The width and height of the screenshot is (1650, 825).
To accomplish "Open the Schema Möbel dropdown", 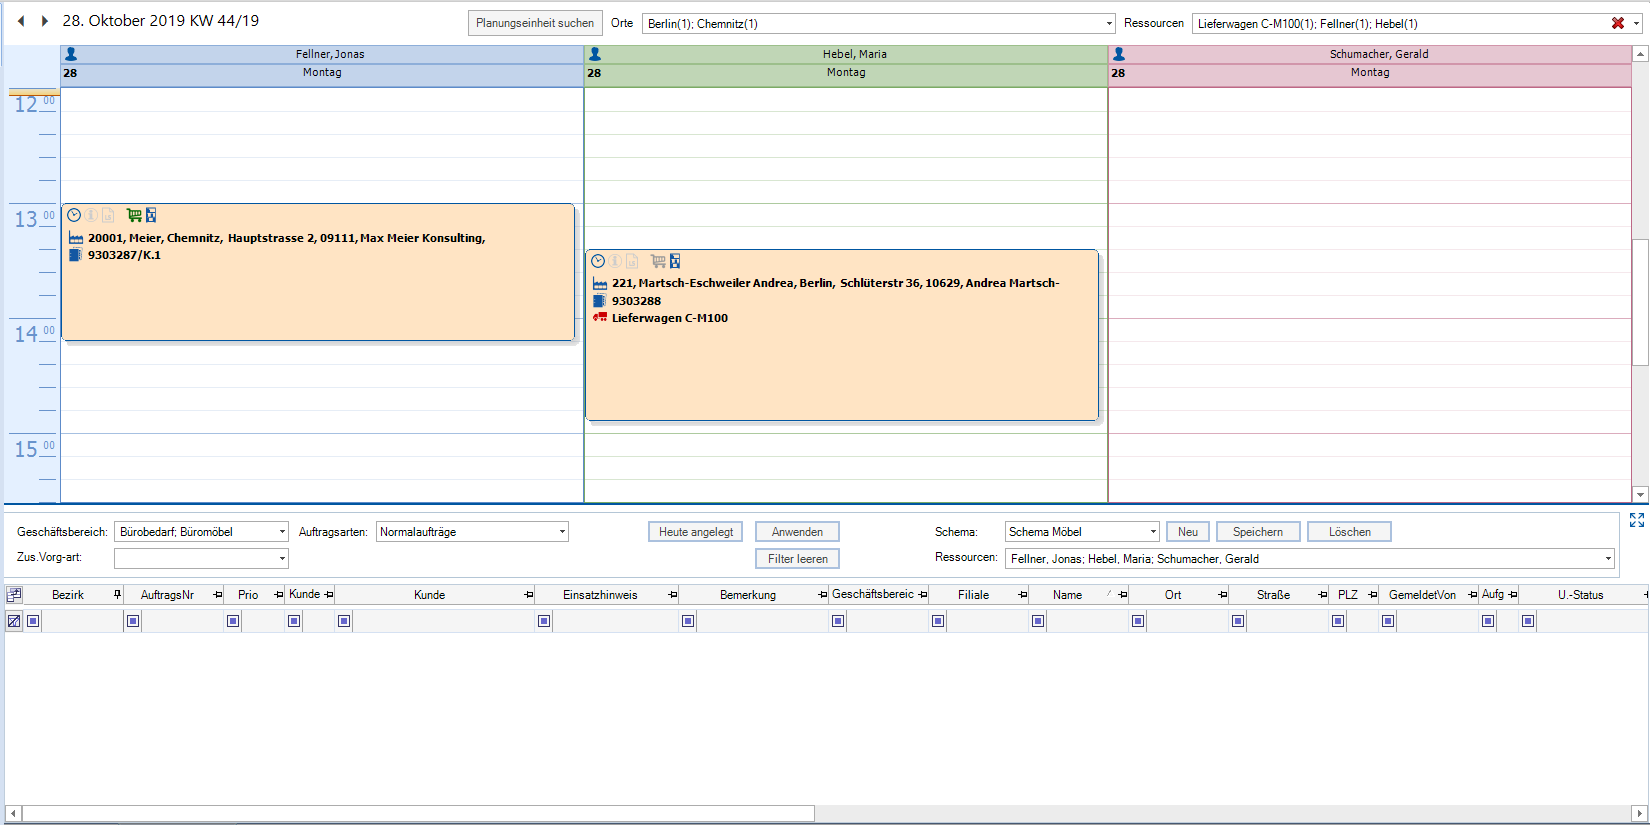I will point(1152,532).
